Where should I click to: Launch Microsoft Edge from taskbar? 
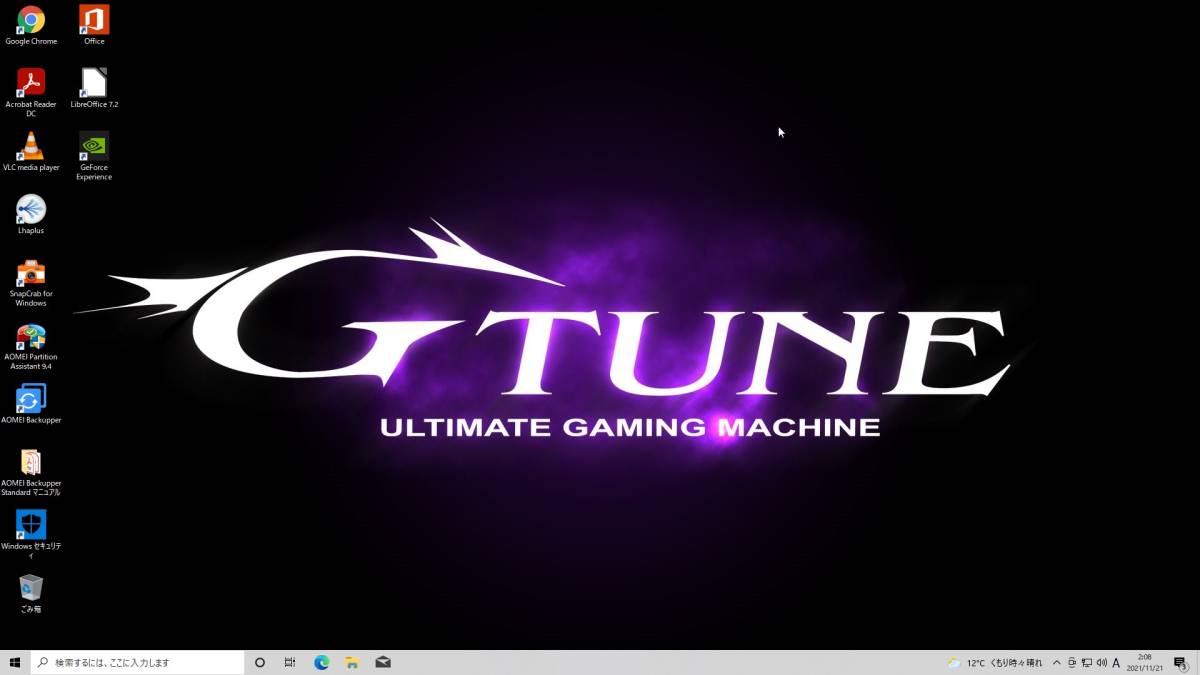[322, 662]
